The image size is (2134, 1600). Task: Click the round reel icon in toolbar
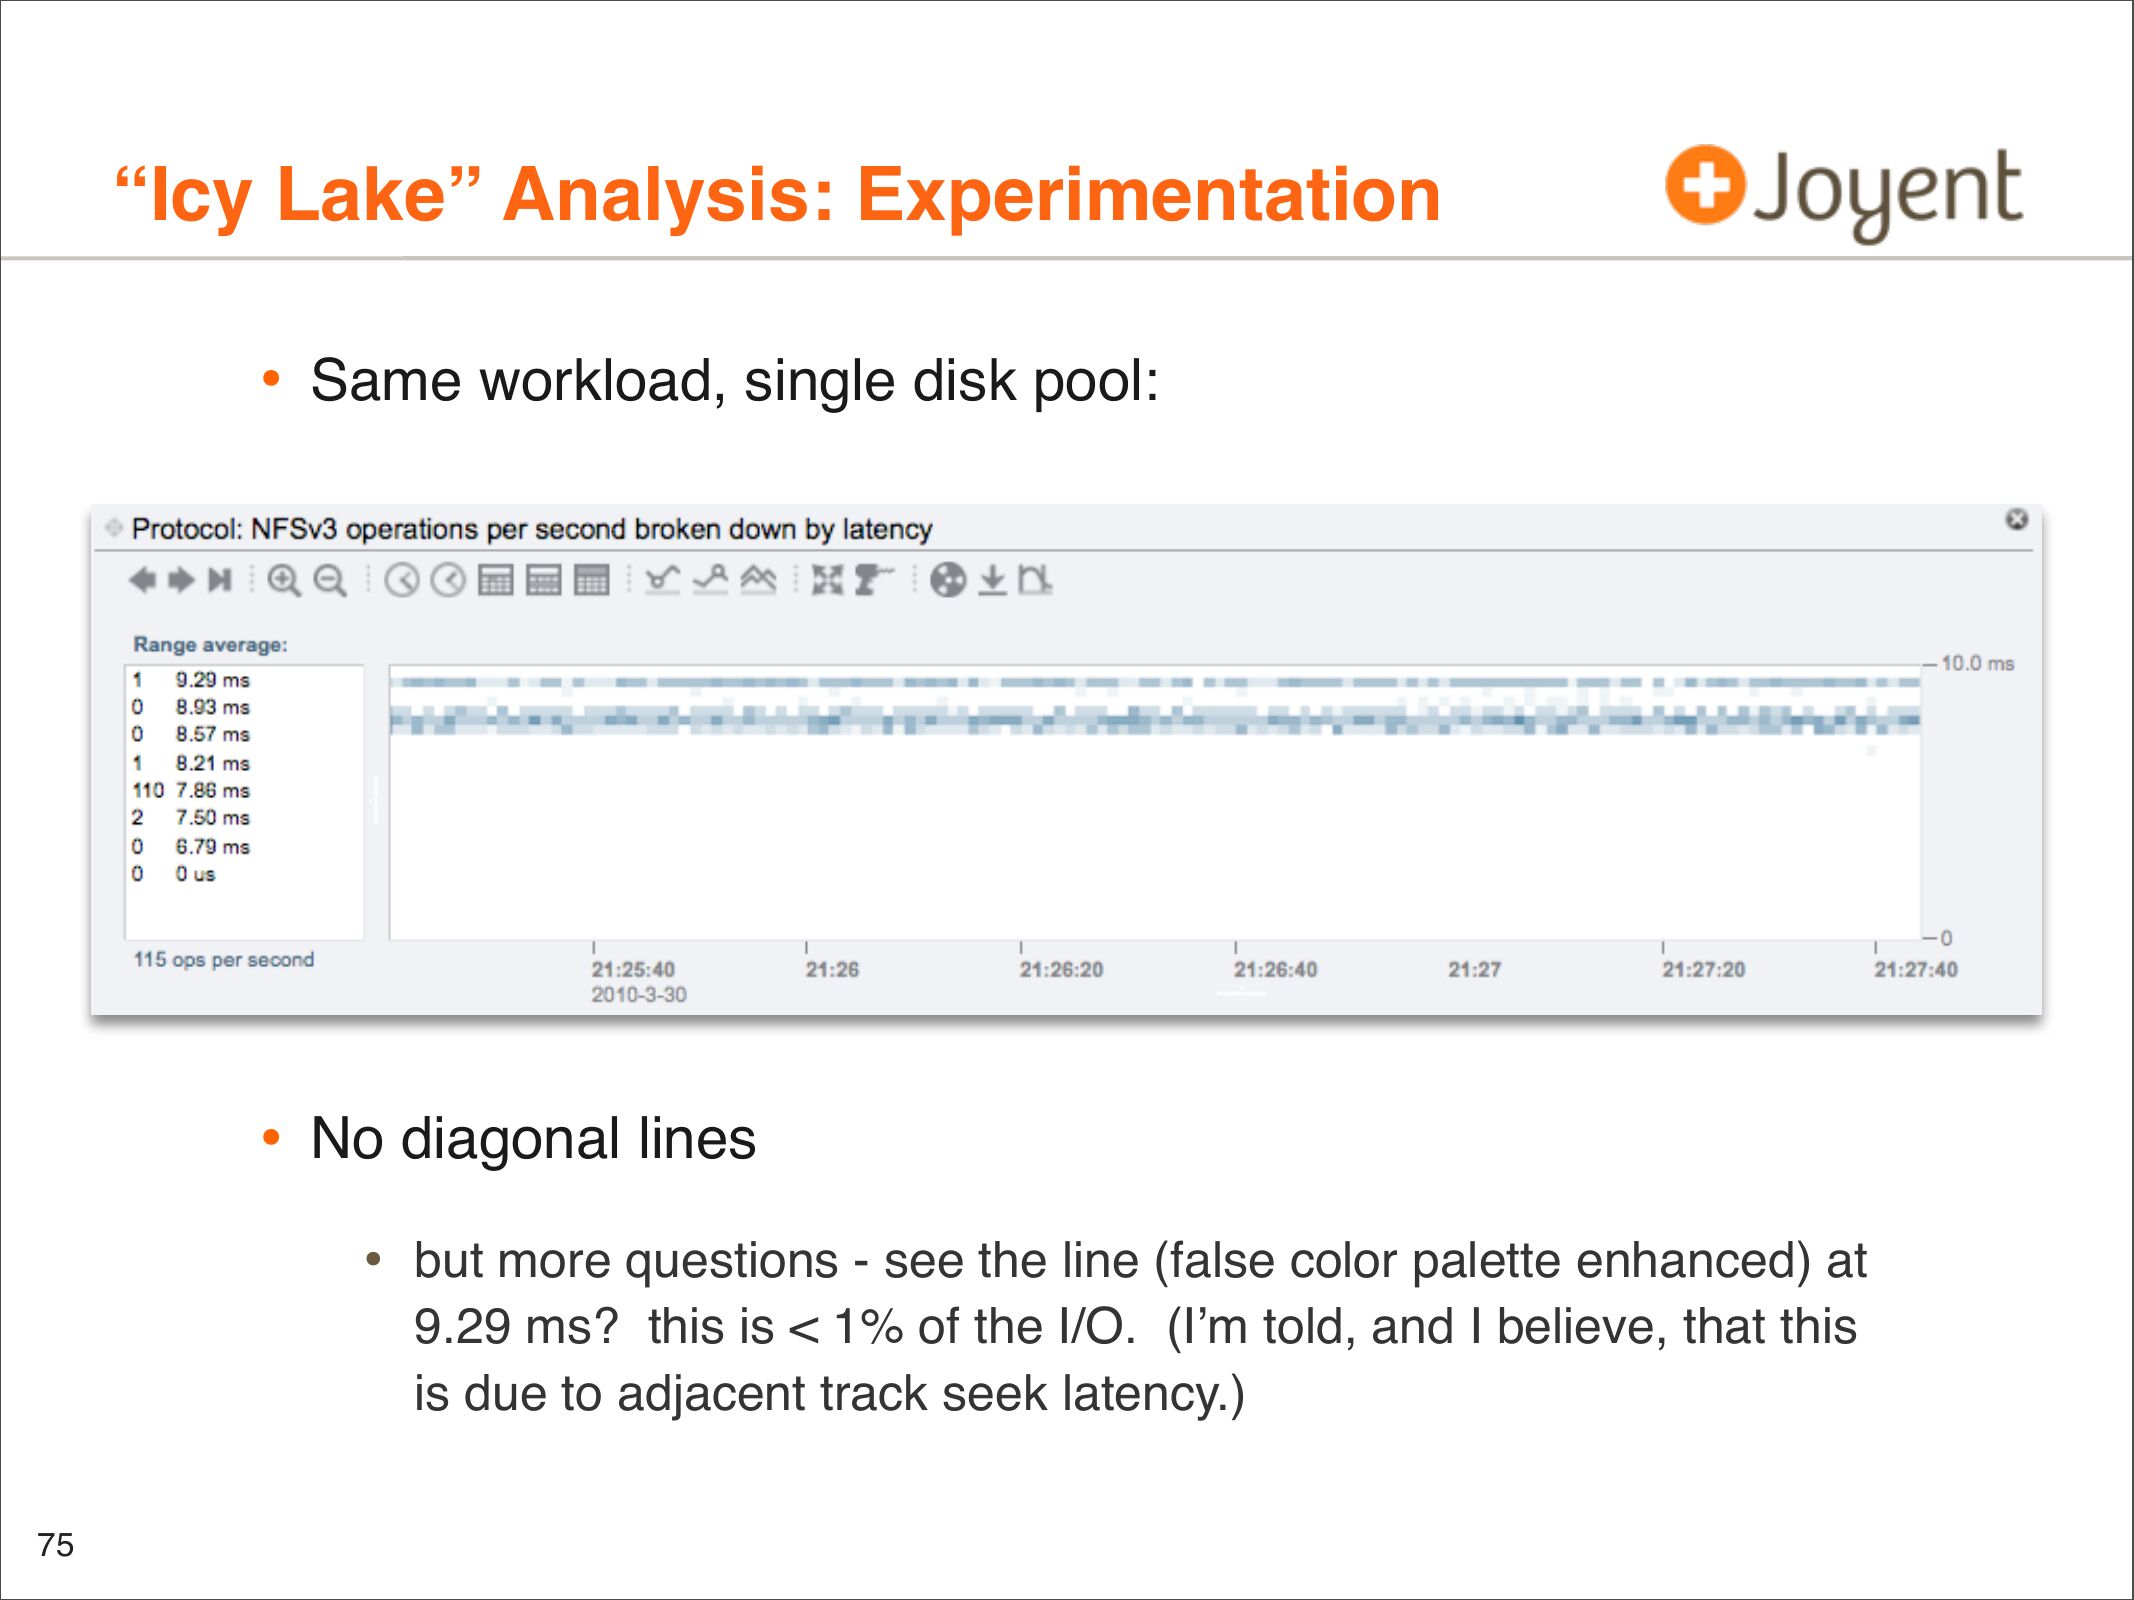point(948,580)
